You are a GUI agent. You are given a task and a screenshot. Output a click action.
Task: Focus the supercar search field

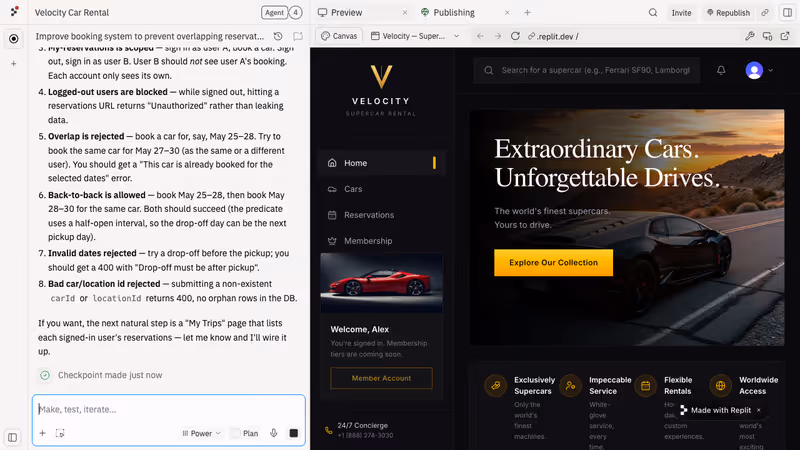(x=587, y=70)
